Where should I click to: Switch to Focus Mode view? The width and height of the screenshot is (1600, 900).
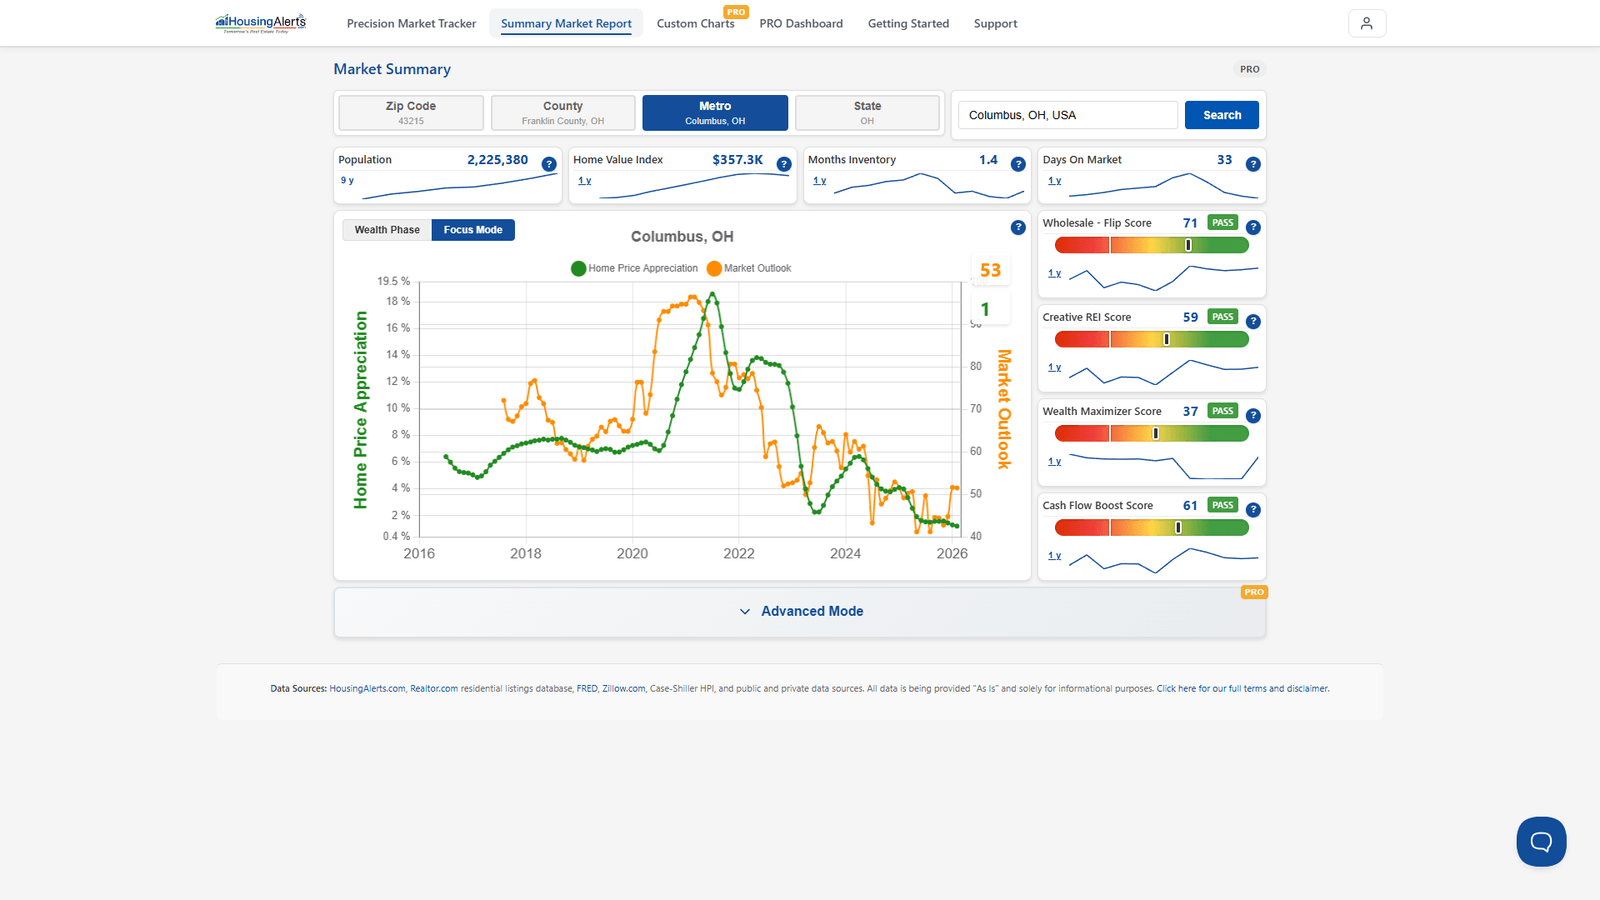[473, 230]
